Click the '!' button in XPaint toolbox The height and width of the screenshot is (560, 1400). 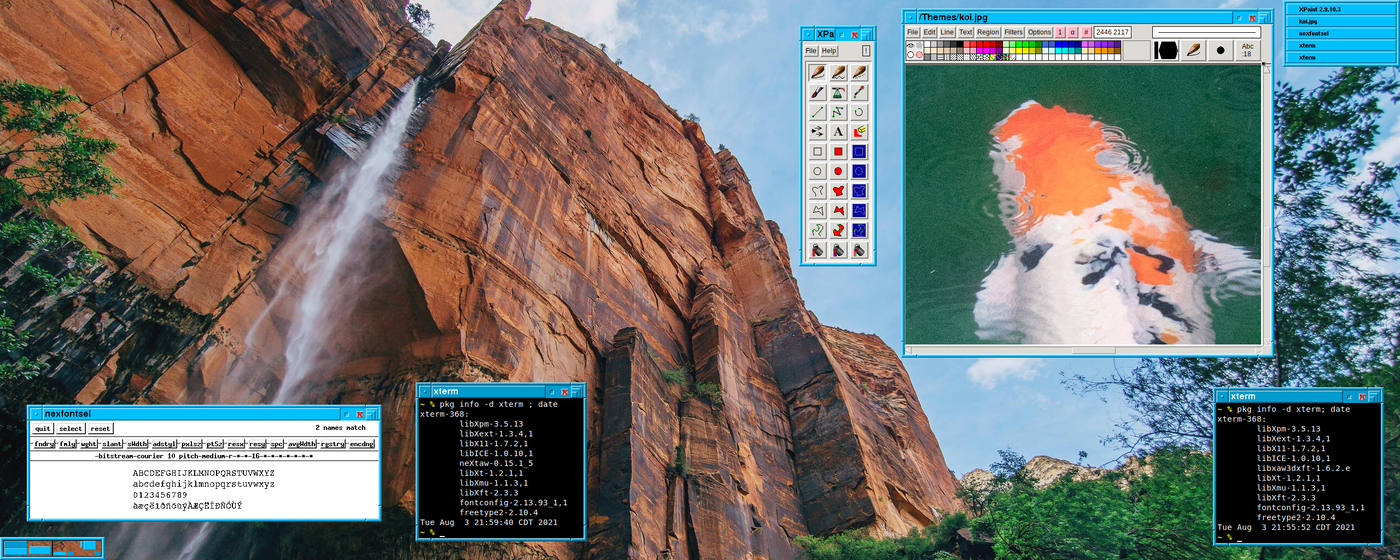866,50
